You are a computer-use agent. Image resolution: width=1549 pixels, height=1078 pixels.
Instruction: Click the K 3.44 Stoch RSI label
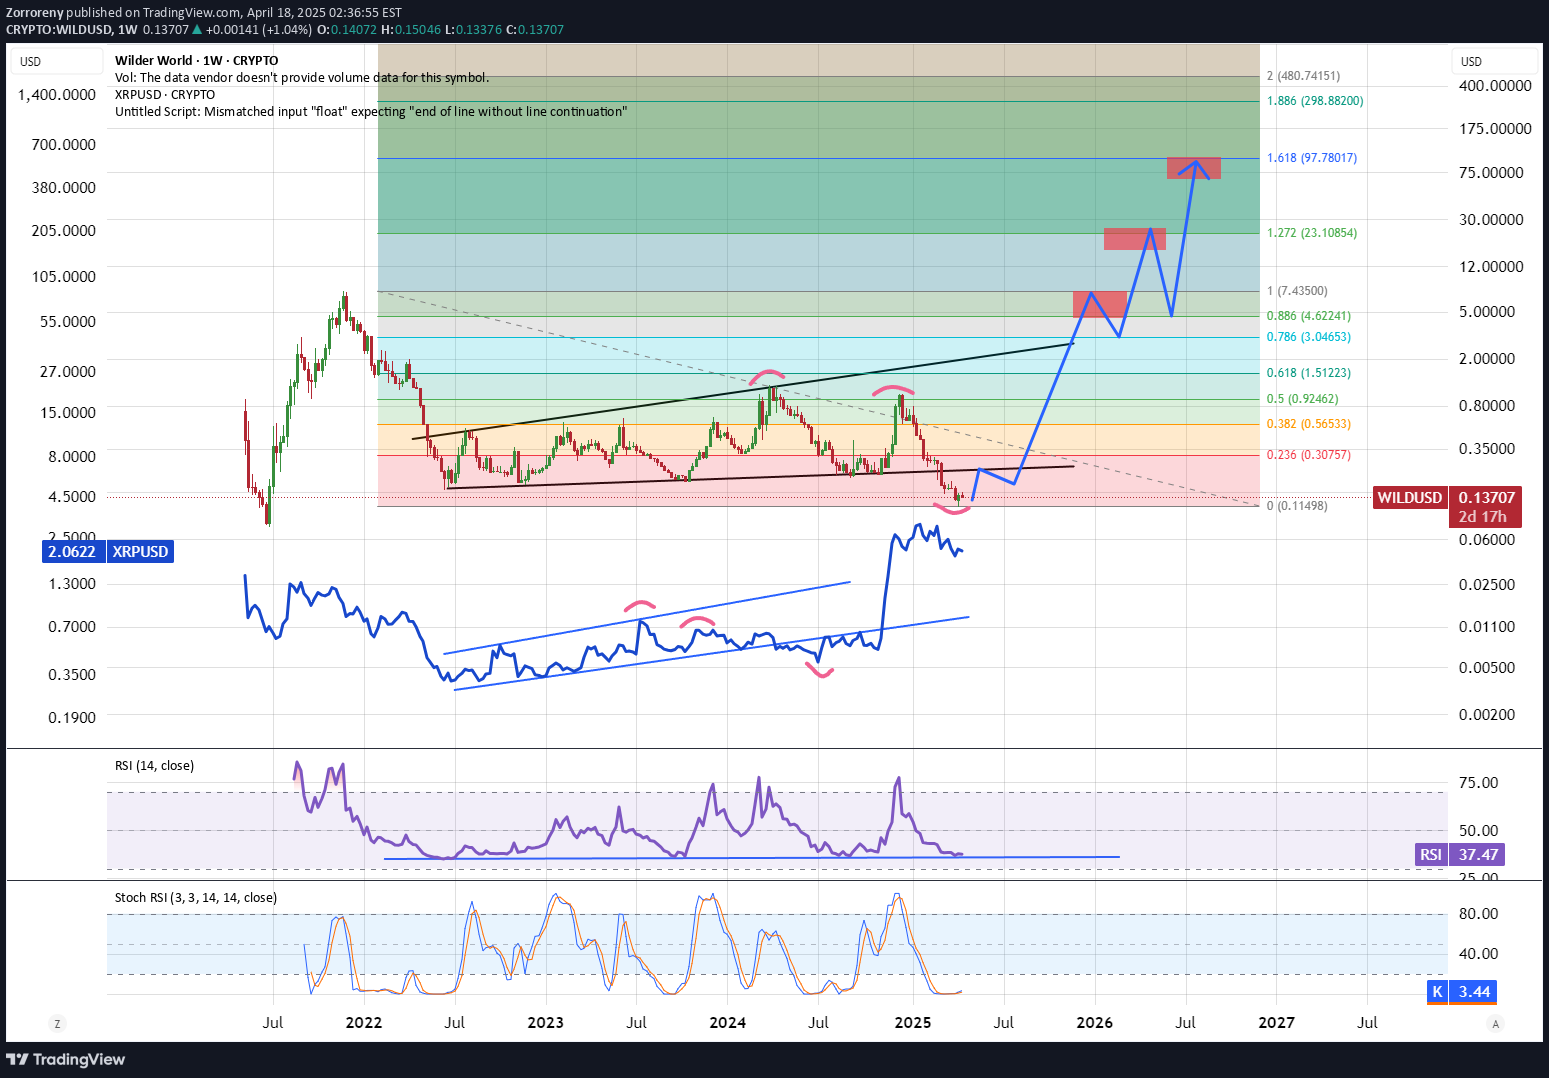(x=1462, y=992)
